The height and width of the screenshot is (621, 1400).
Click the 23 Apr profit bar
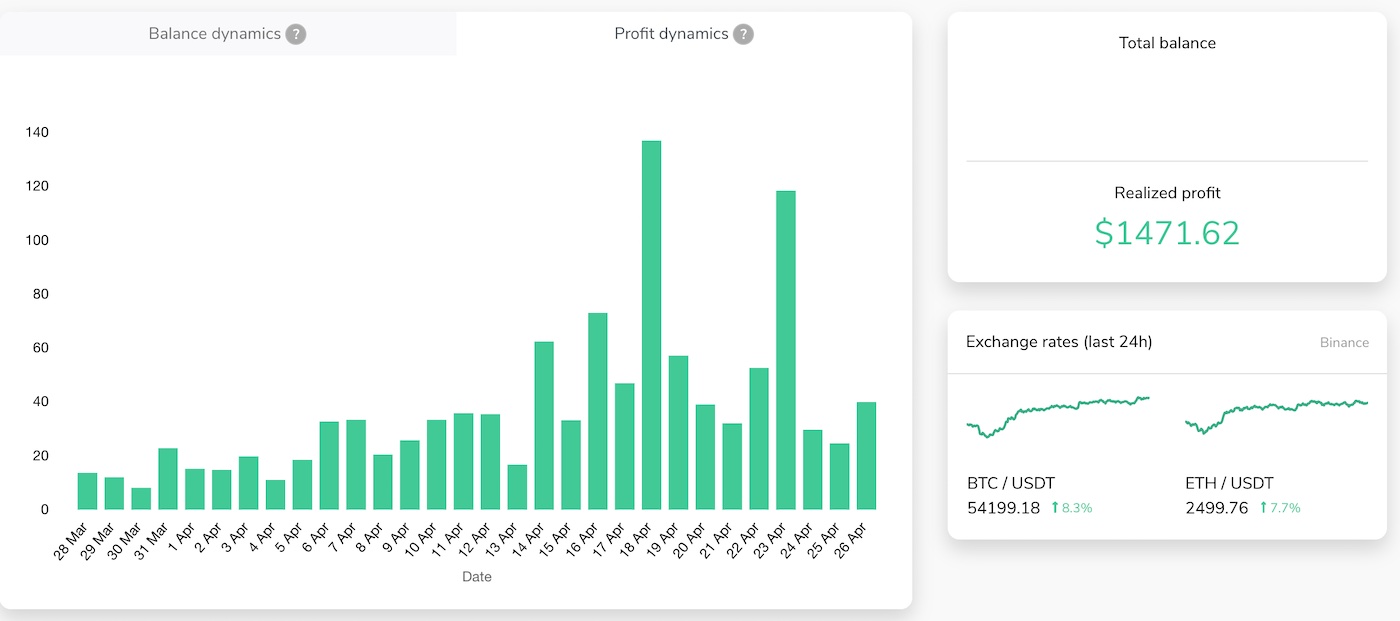tap(786, 350)
